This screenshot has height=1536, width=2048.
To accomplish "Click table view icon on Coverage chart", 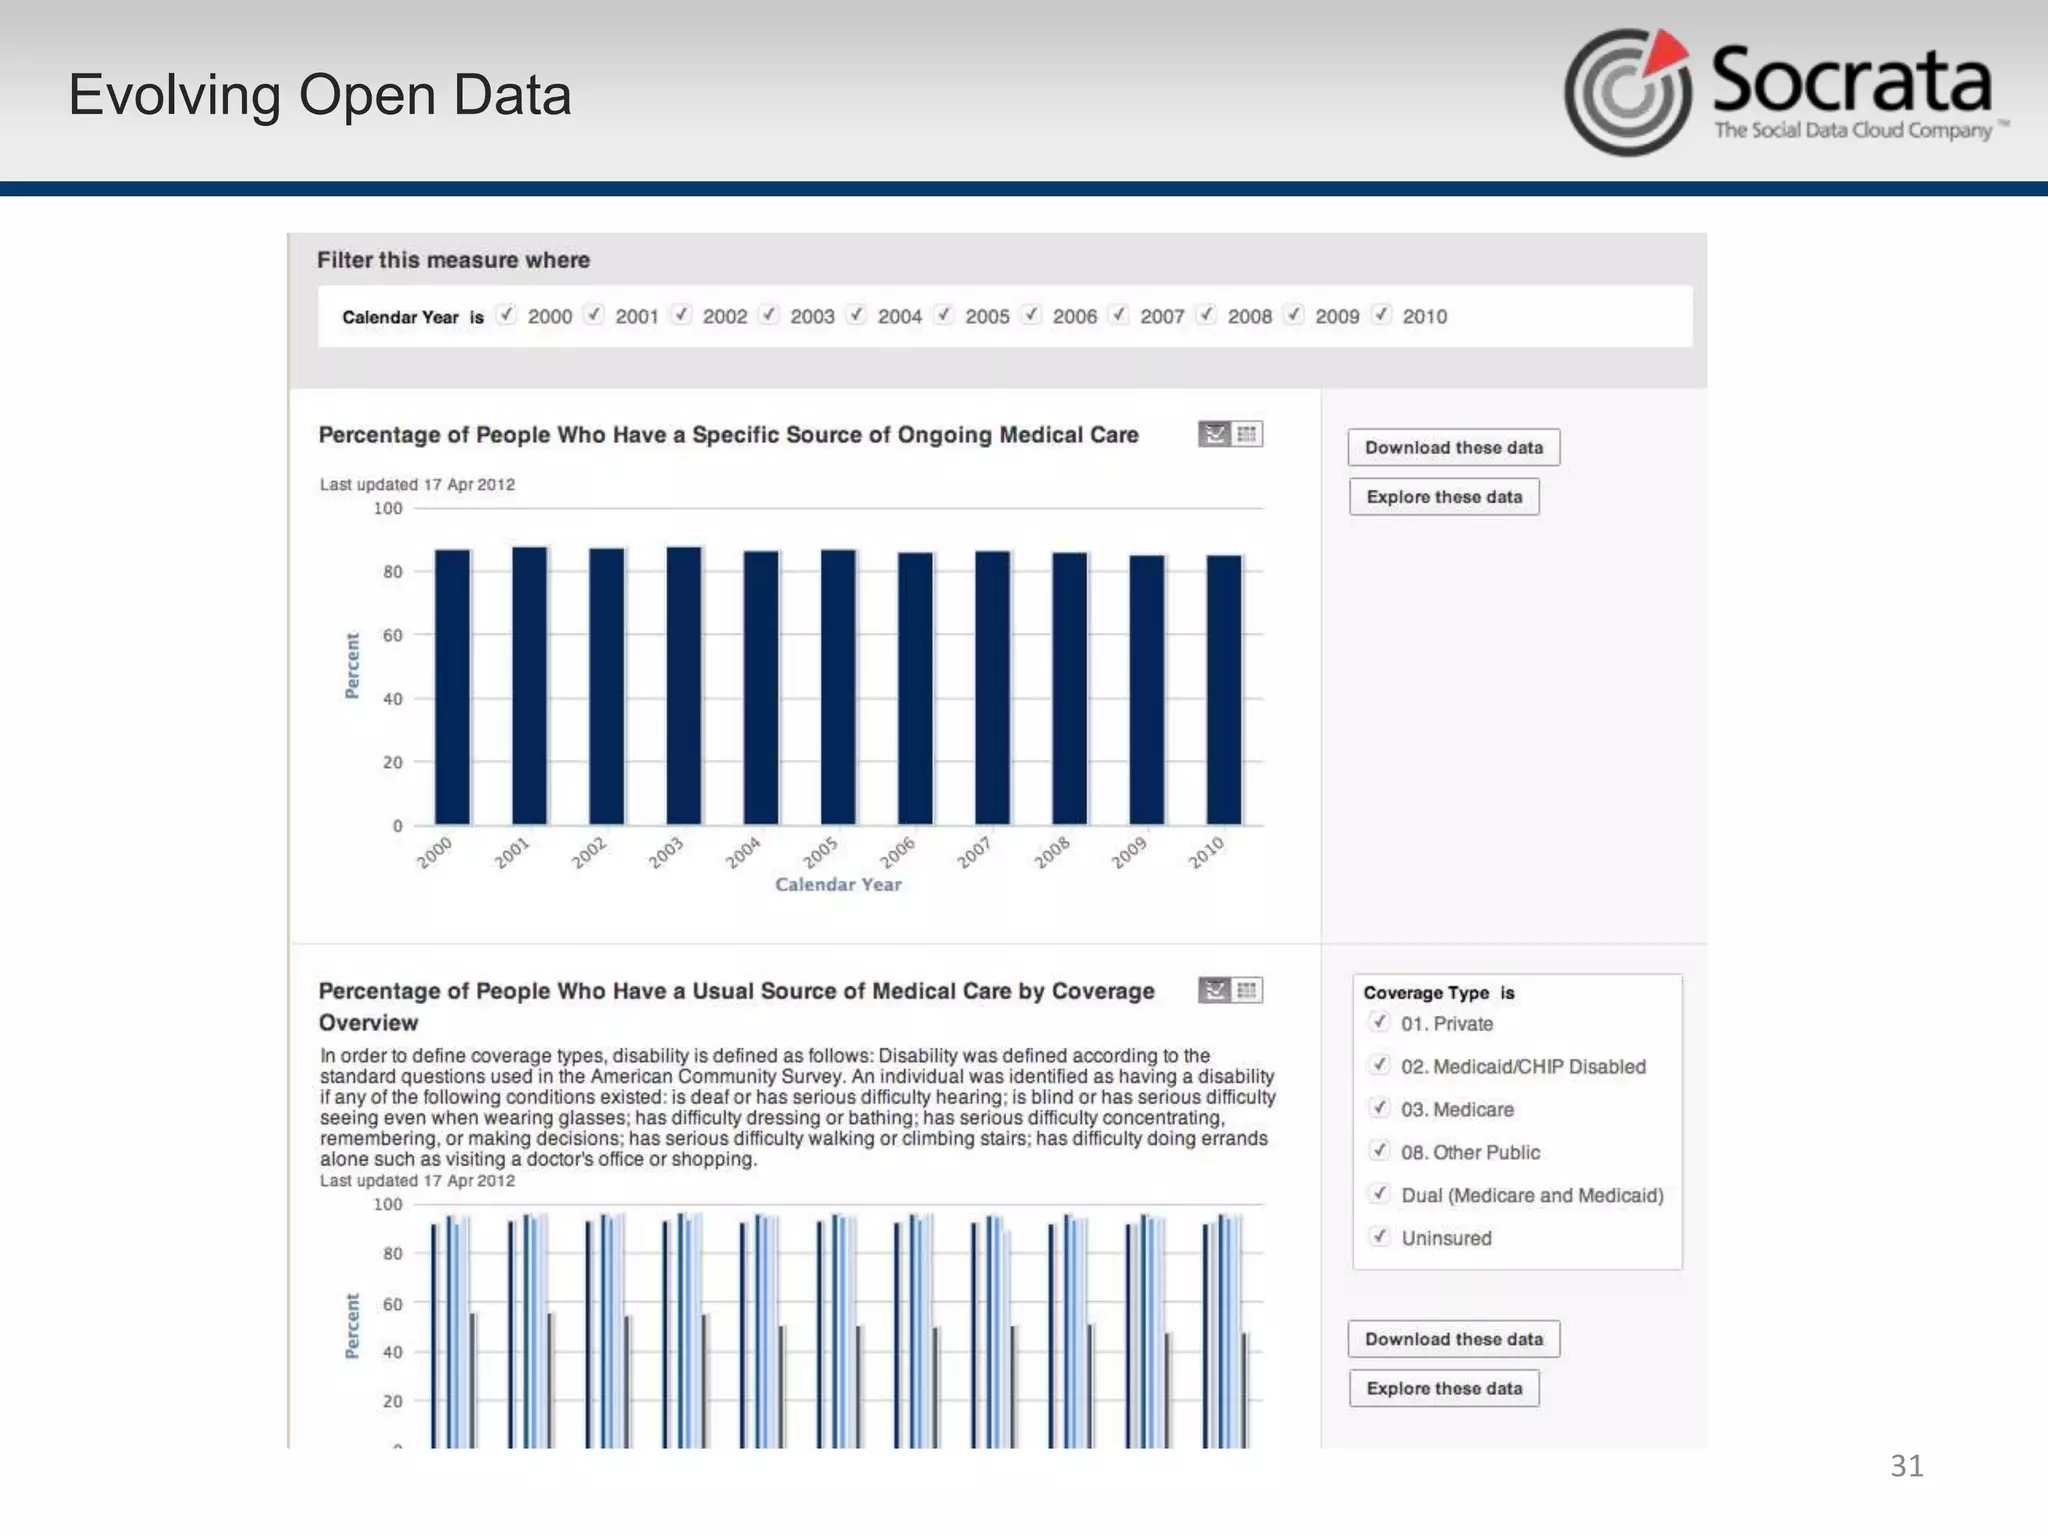I will [x=1247, y=990].
